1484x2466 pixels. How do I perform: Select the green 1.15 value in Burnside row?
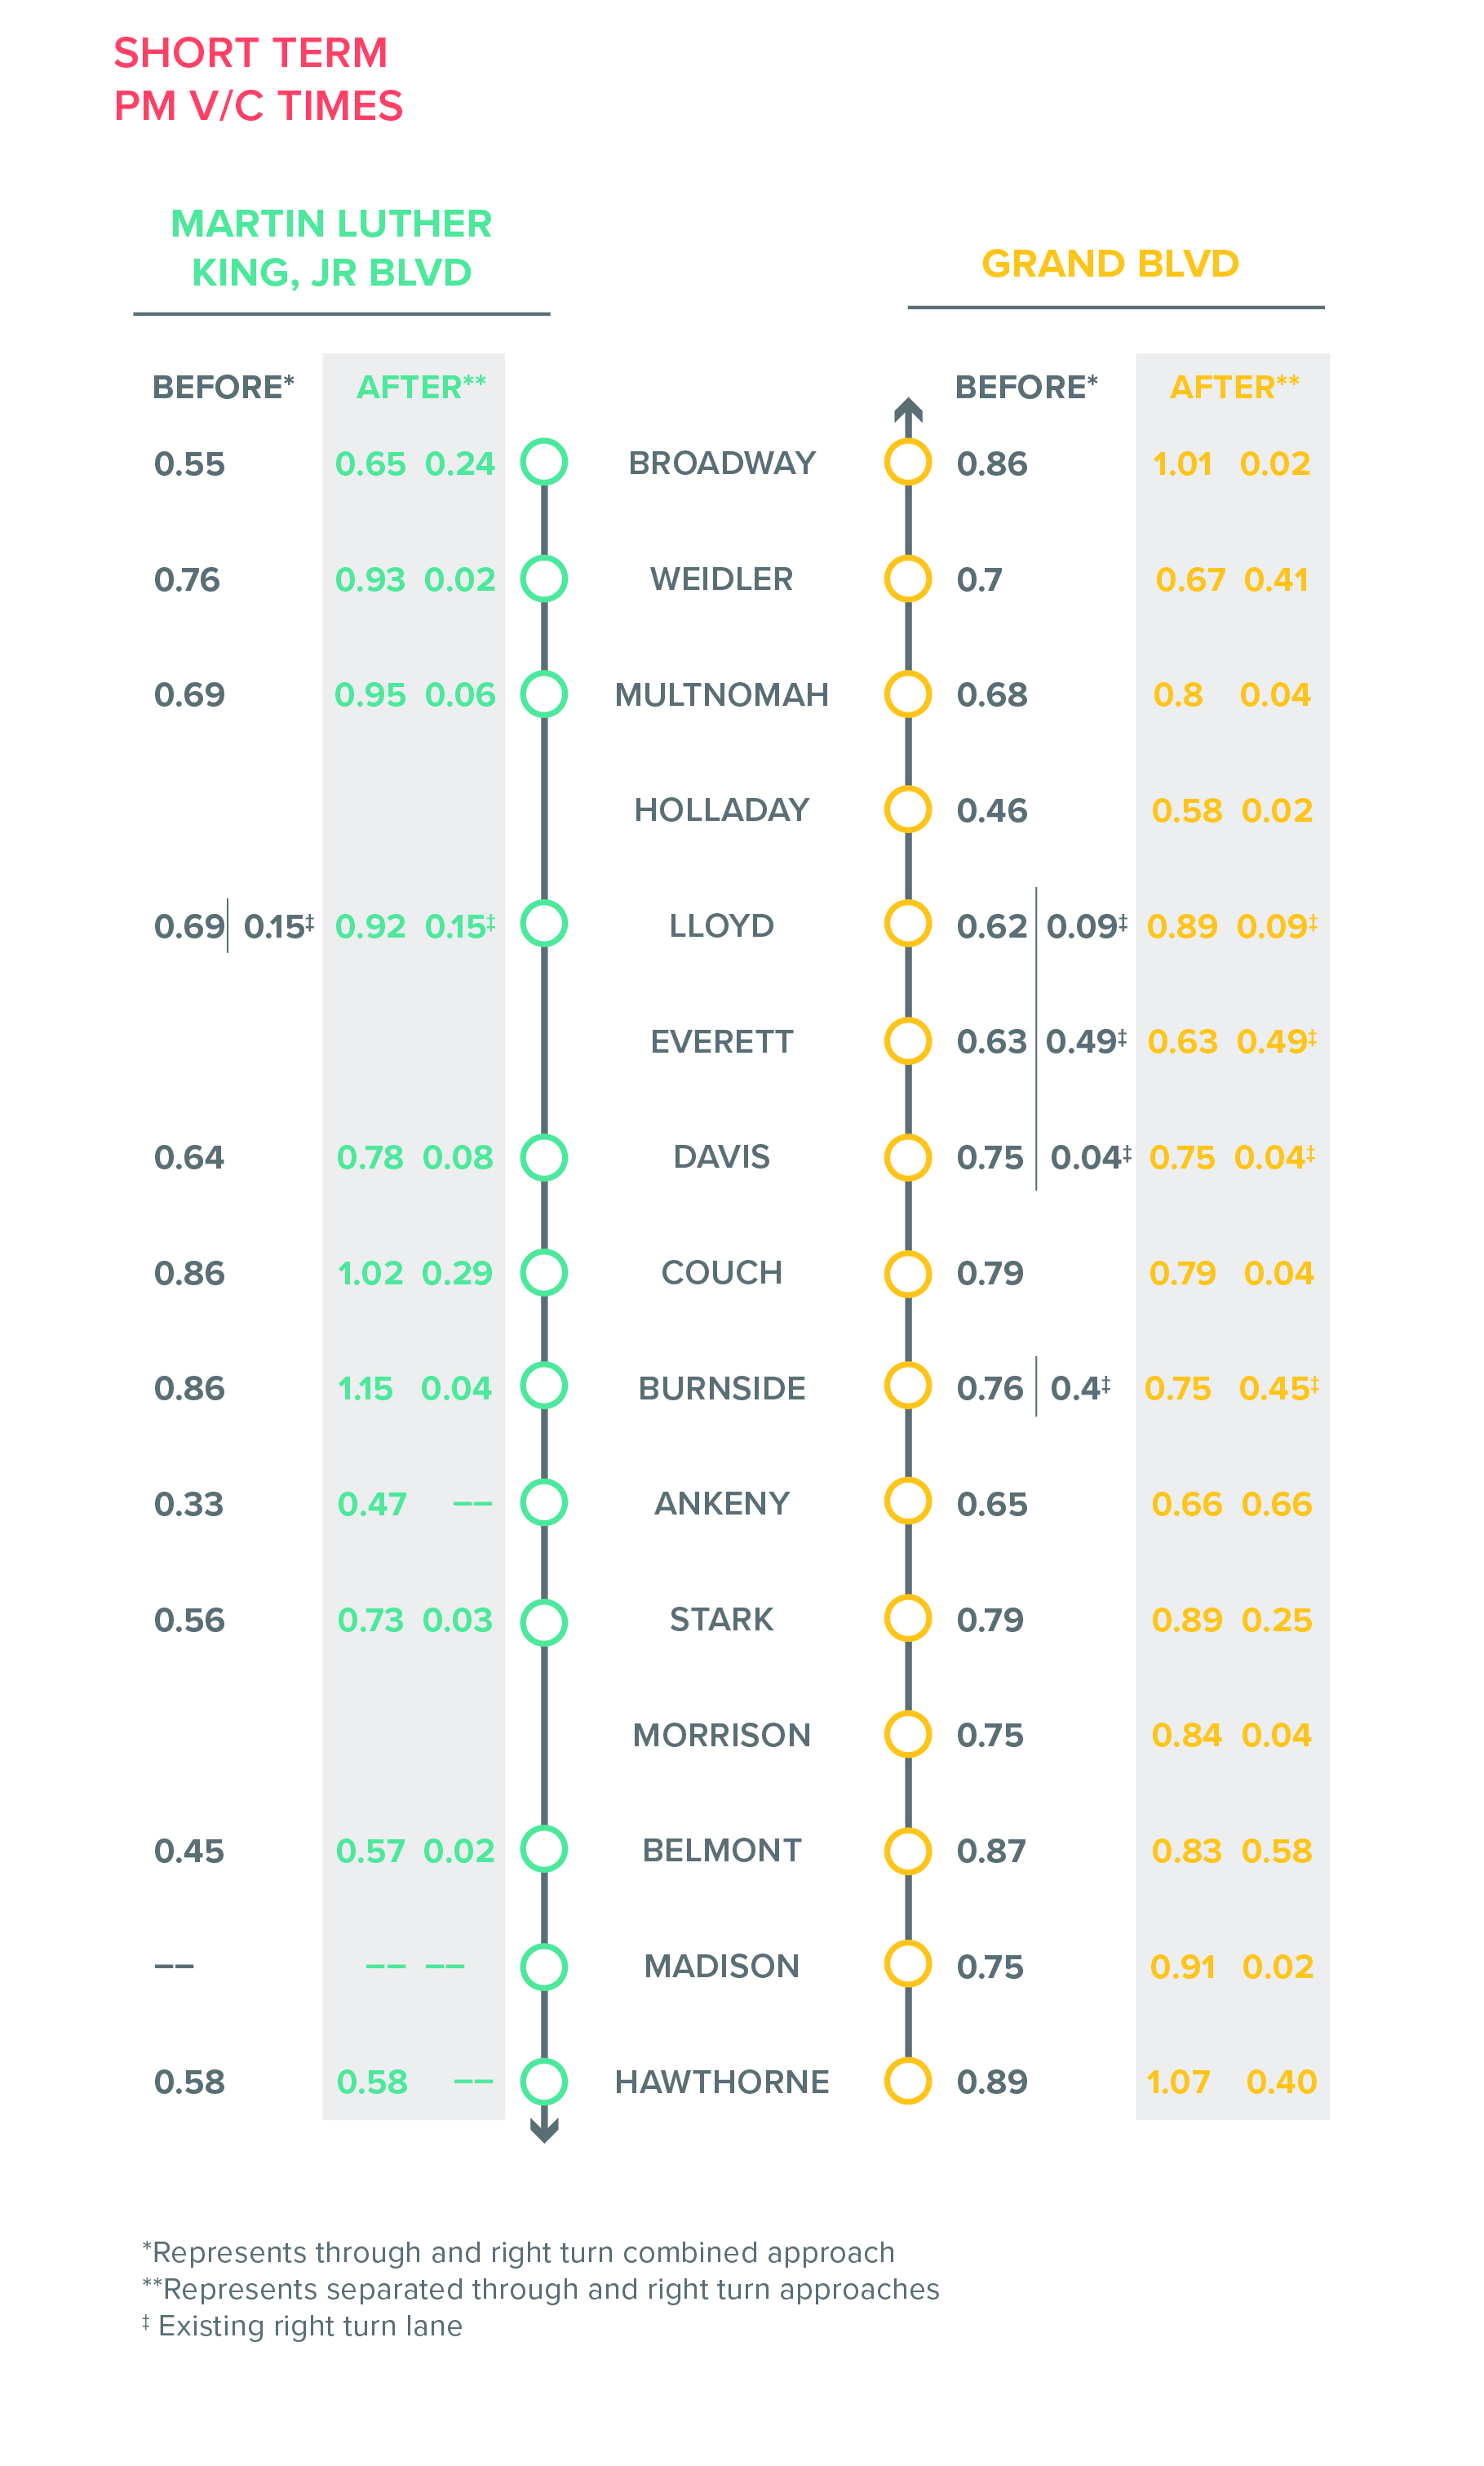point(365,1389)
